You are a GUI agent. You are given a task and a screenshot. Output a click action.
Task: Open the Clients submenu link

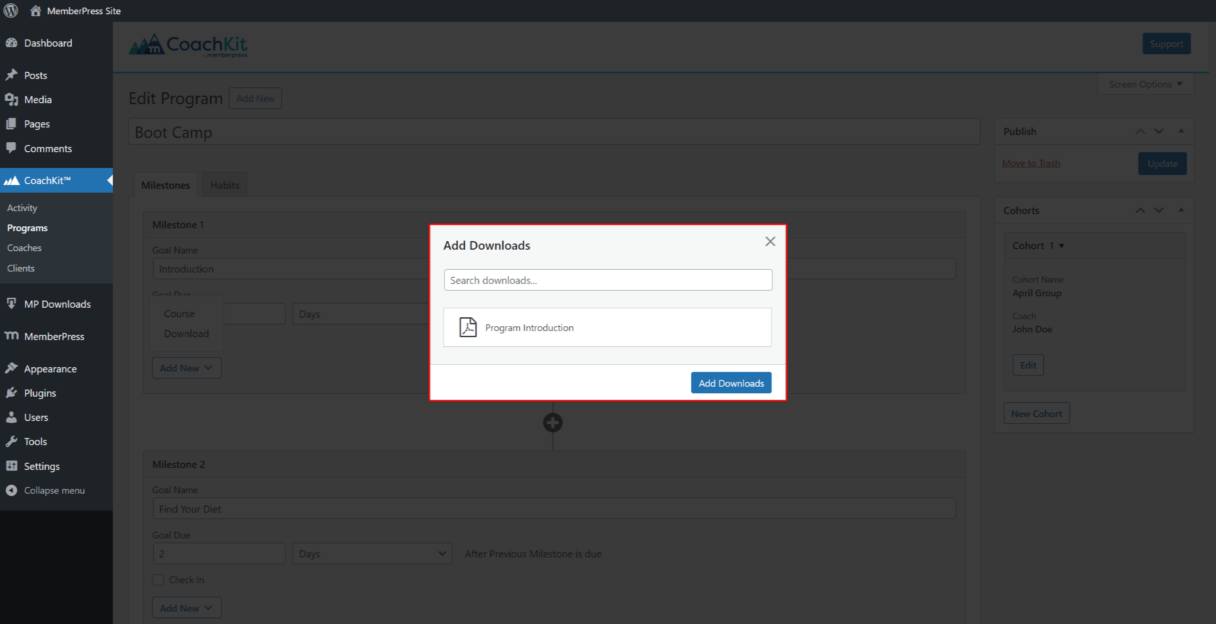click(21, 268)
